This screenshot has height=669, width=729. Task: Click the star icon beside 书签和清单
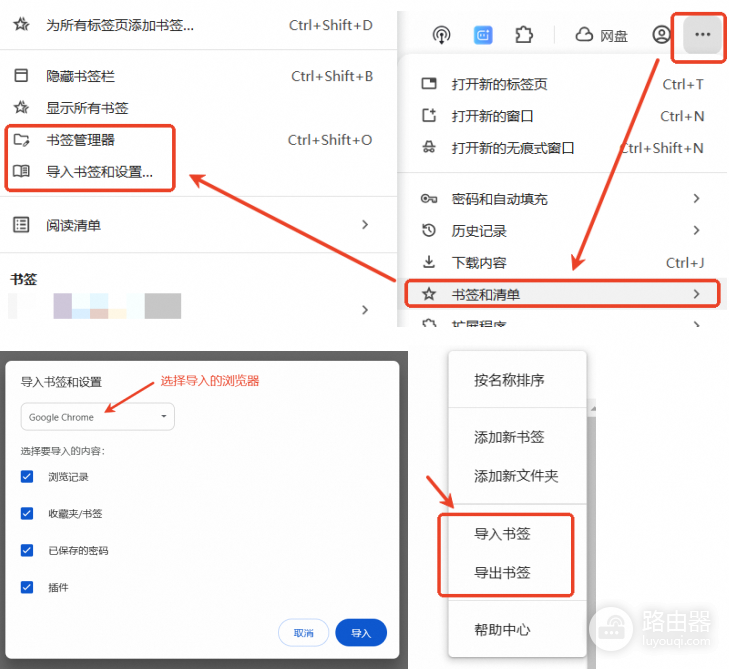click(x=429, y=294)
